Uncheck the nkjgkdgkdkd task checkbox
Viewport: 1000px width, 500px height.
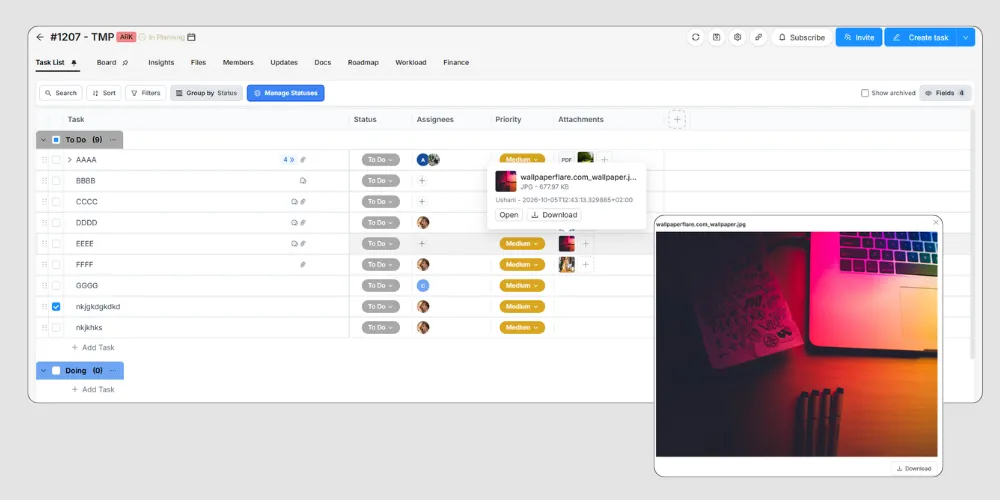tap(56, 307)
